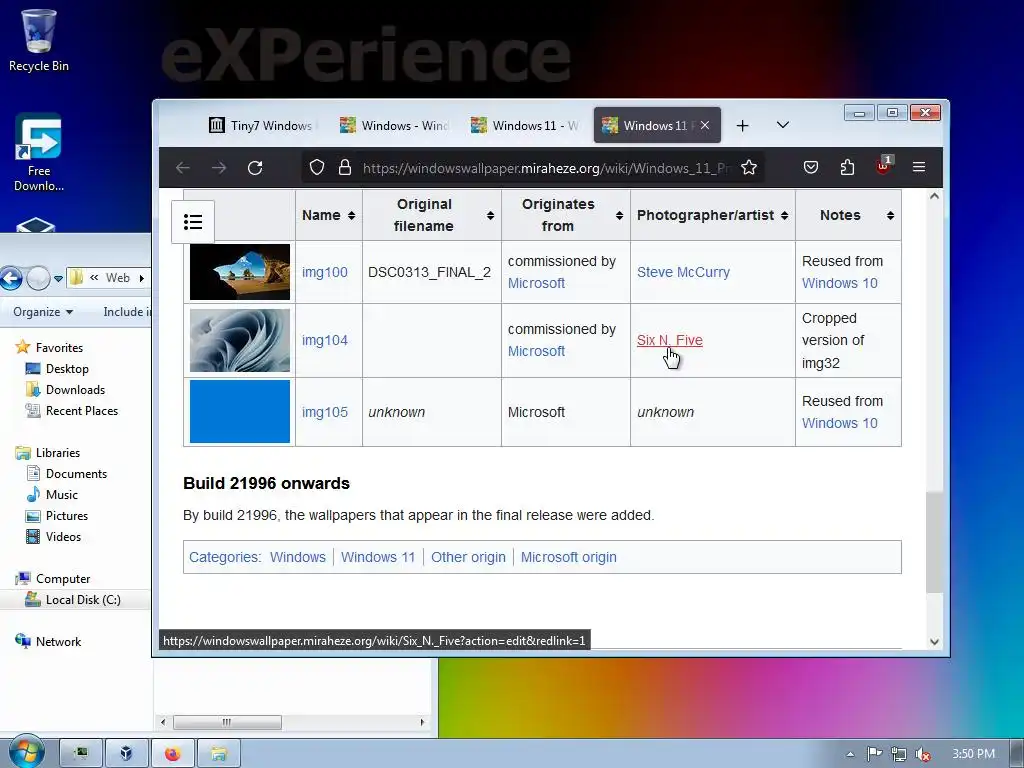Open the tracking protection shield icon
The width and height of the screenshot is (1024, 768).
pos(317,168)
